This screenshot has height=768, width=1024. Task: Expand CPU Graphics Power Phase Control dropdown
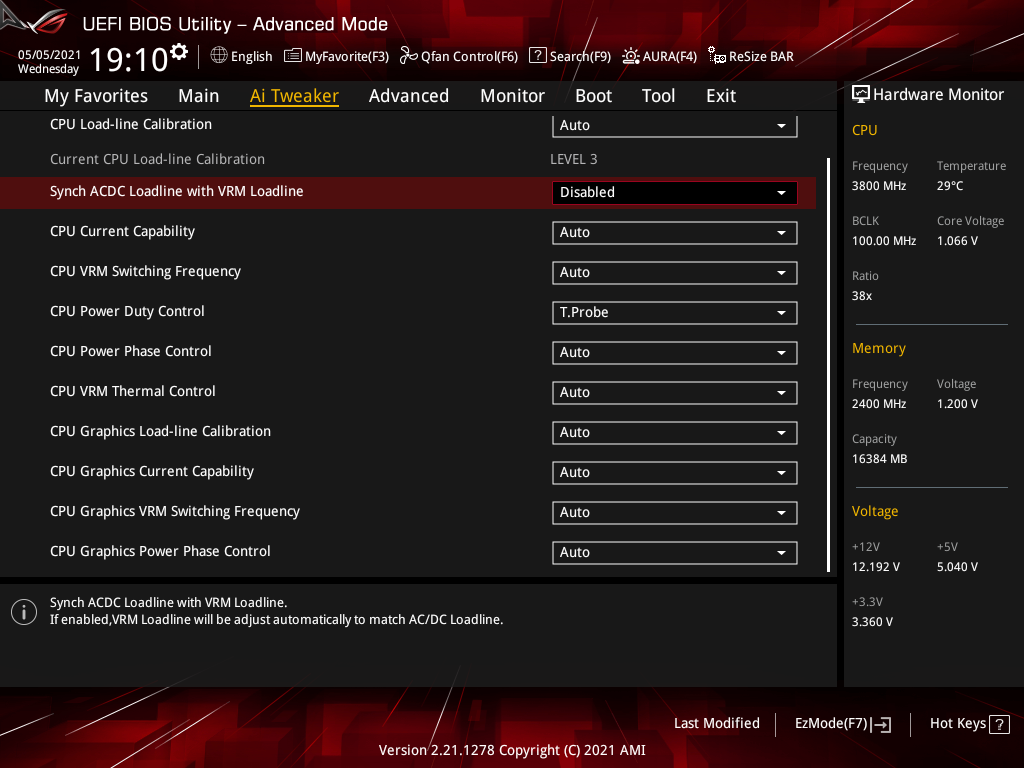point(675,552)
